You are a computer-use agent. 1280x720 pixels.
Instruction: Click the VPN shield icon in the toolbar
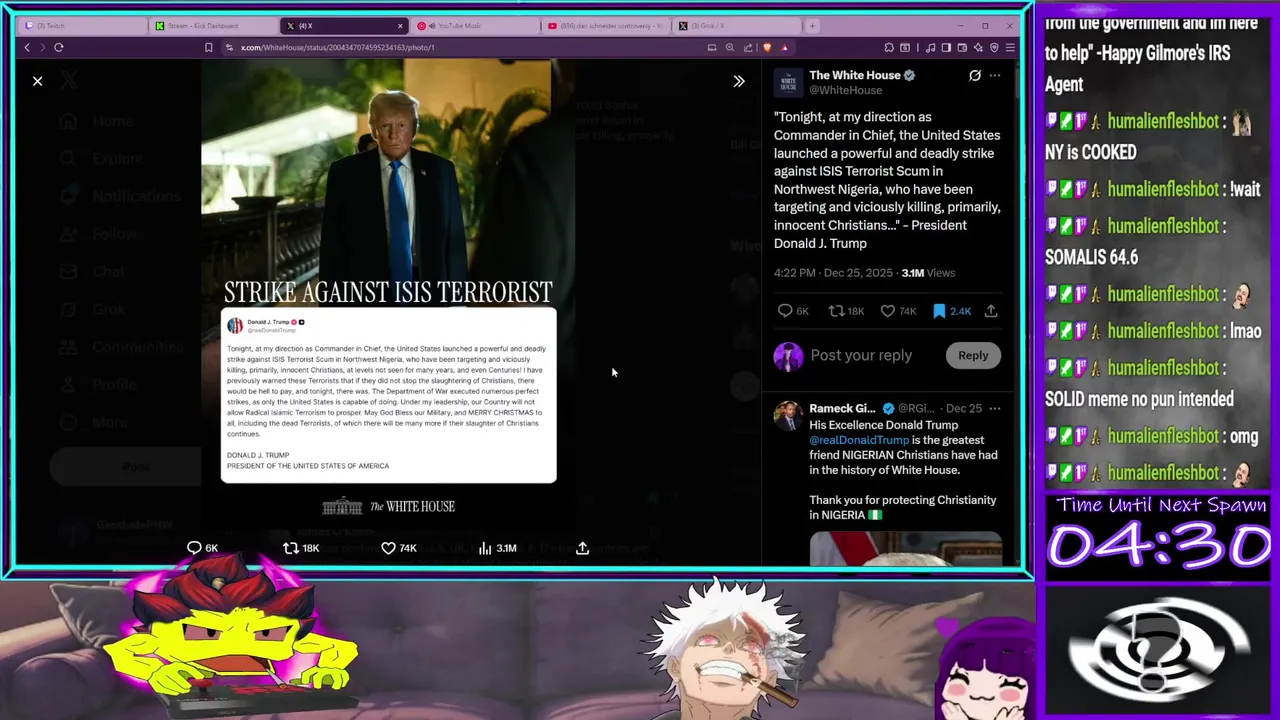[994, 47]
